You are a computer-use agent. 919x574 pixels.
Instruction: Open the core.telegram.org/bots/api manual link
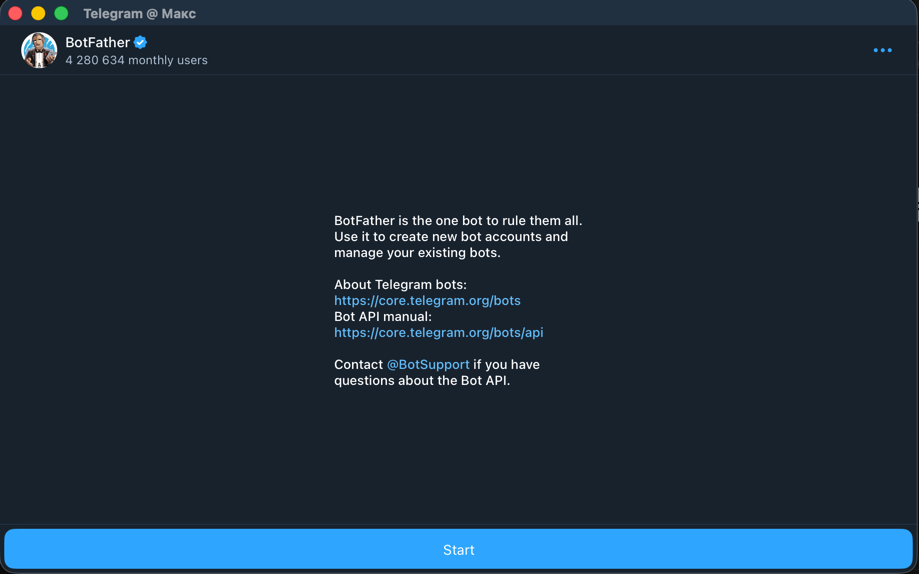(438, 332)
